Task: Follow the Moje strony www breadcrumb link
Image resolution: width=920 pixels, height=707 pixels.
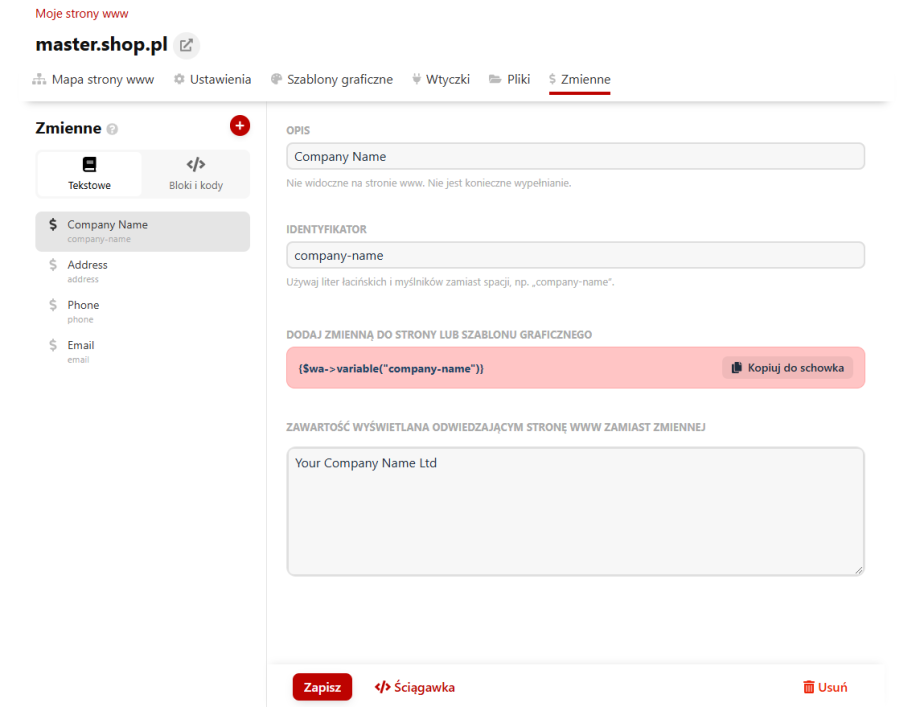Action: (x=82, y=14)
